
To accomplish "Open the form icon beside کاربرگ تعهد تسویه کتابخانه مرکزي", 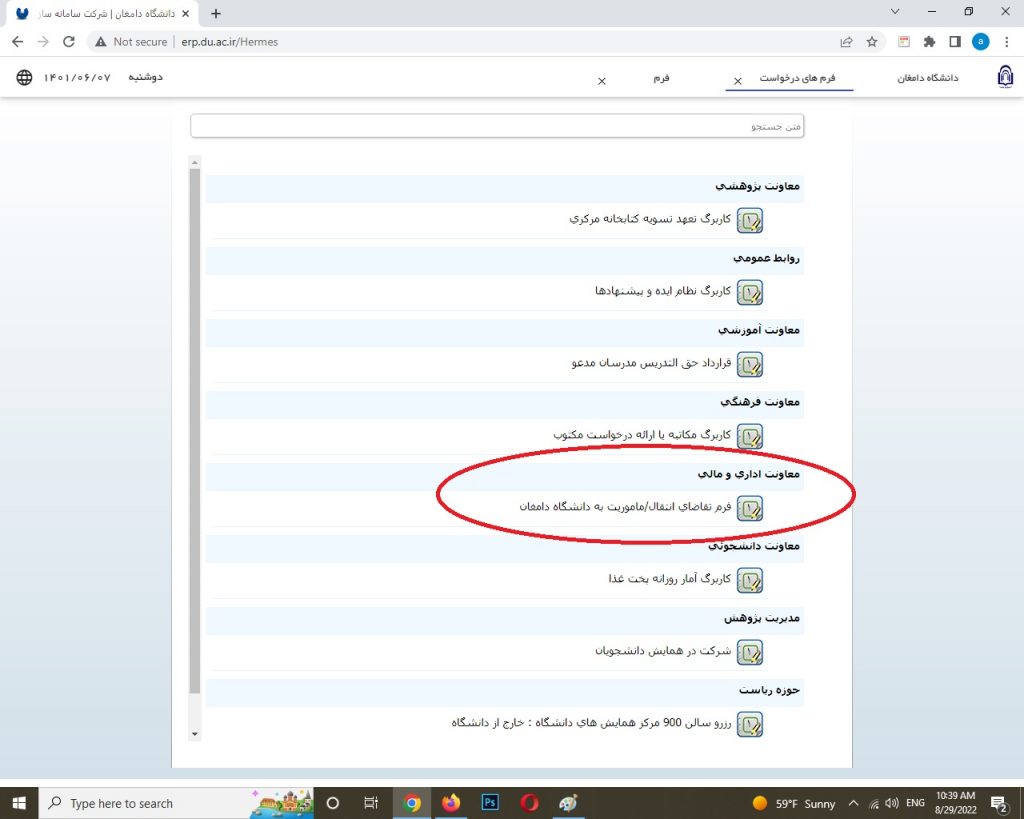I will 750,221.
